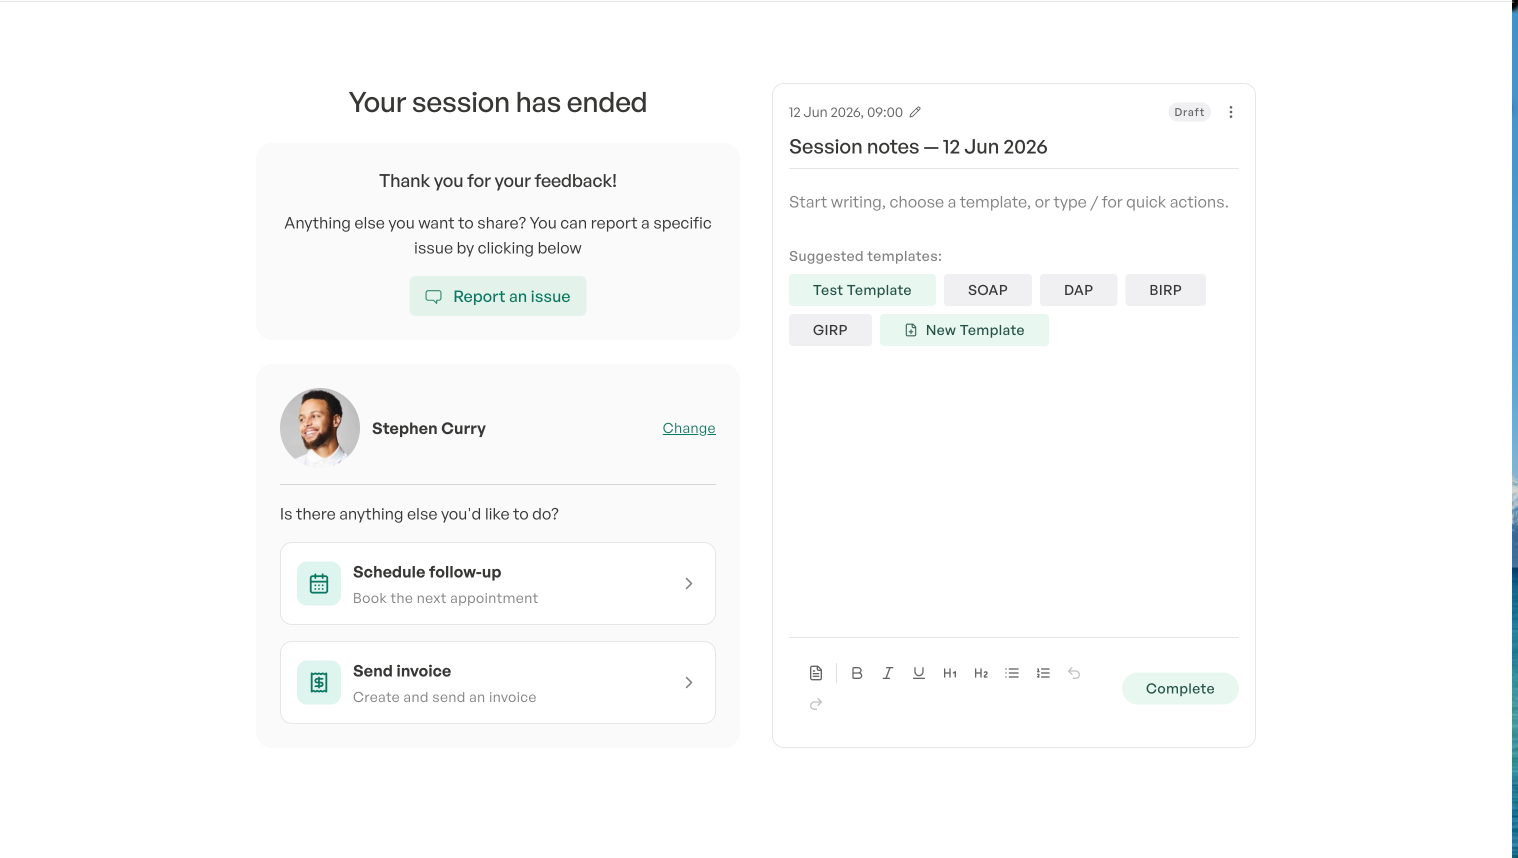
Task: Insert Heading 1 style
Action: point(950,673)
